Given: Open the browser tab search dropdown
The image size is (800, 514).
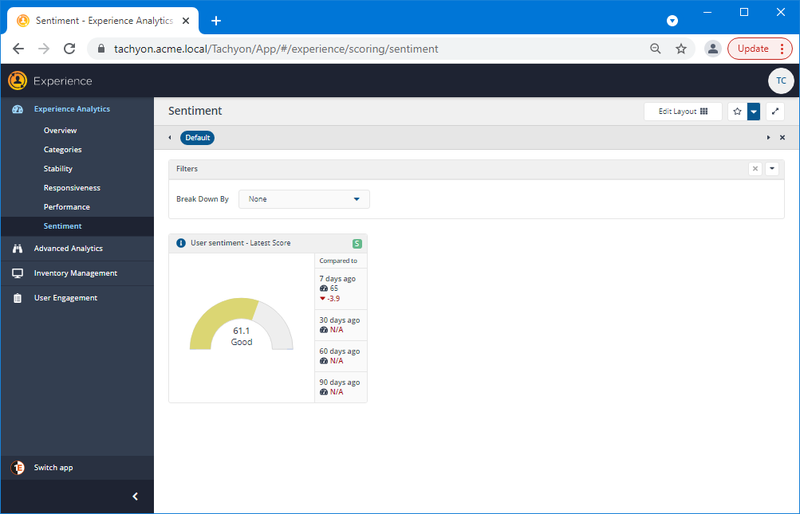Looking at the screenshot, I should [x=672, y=20].
